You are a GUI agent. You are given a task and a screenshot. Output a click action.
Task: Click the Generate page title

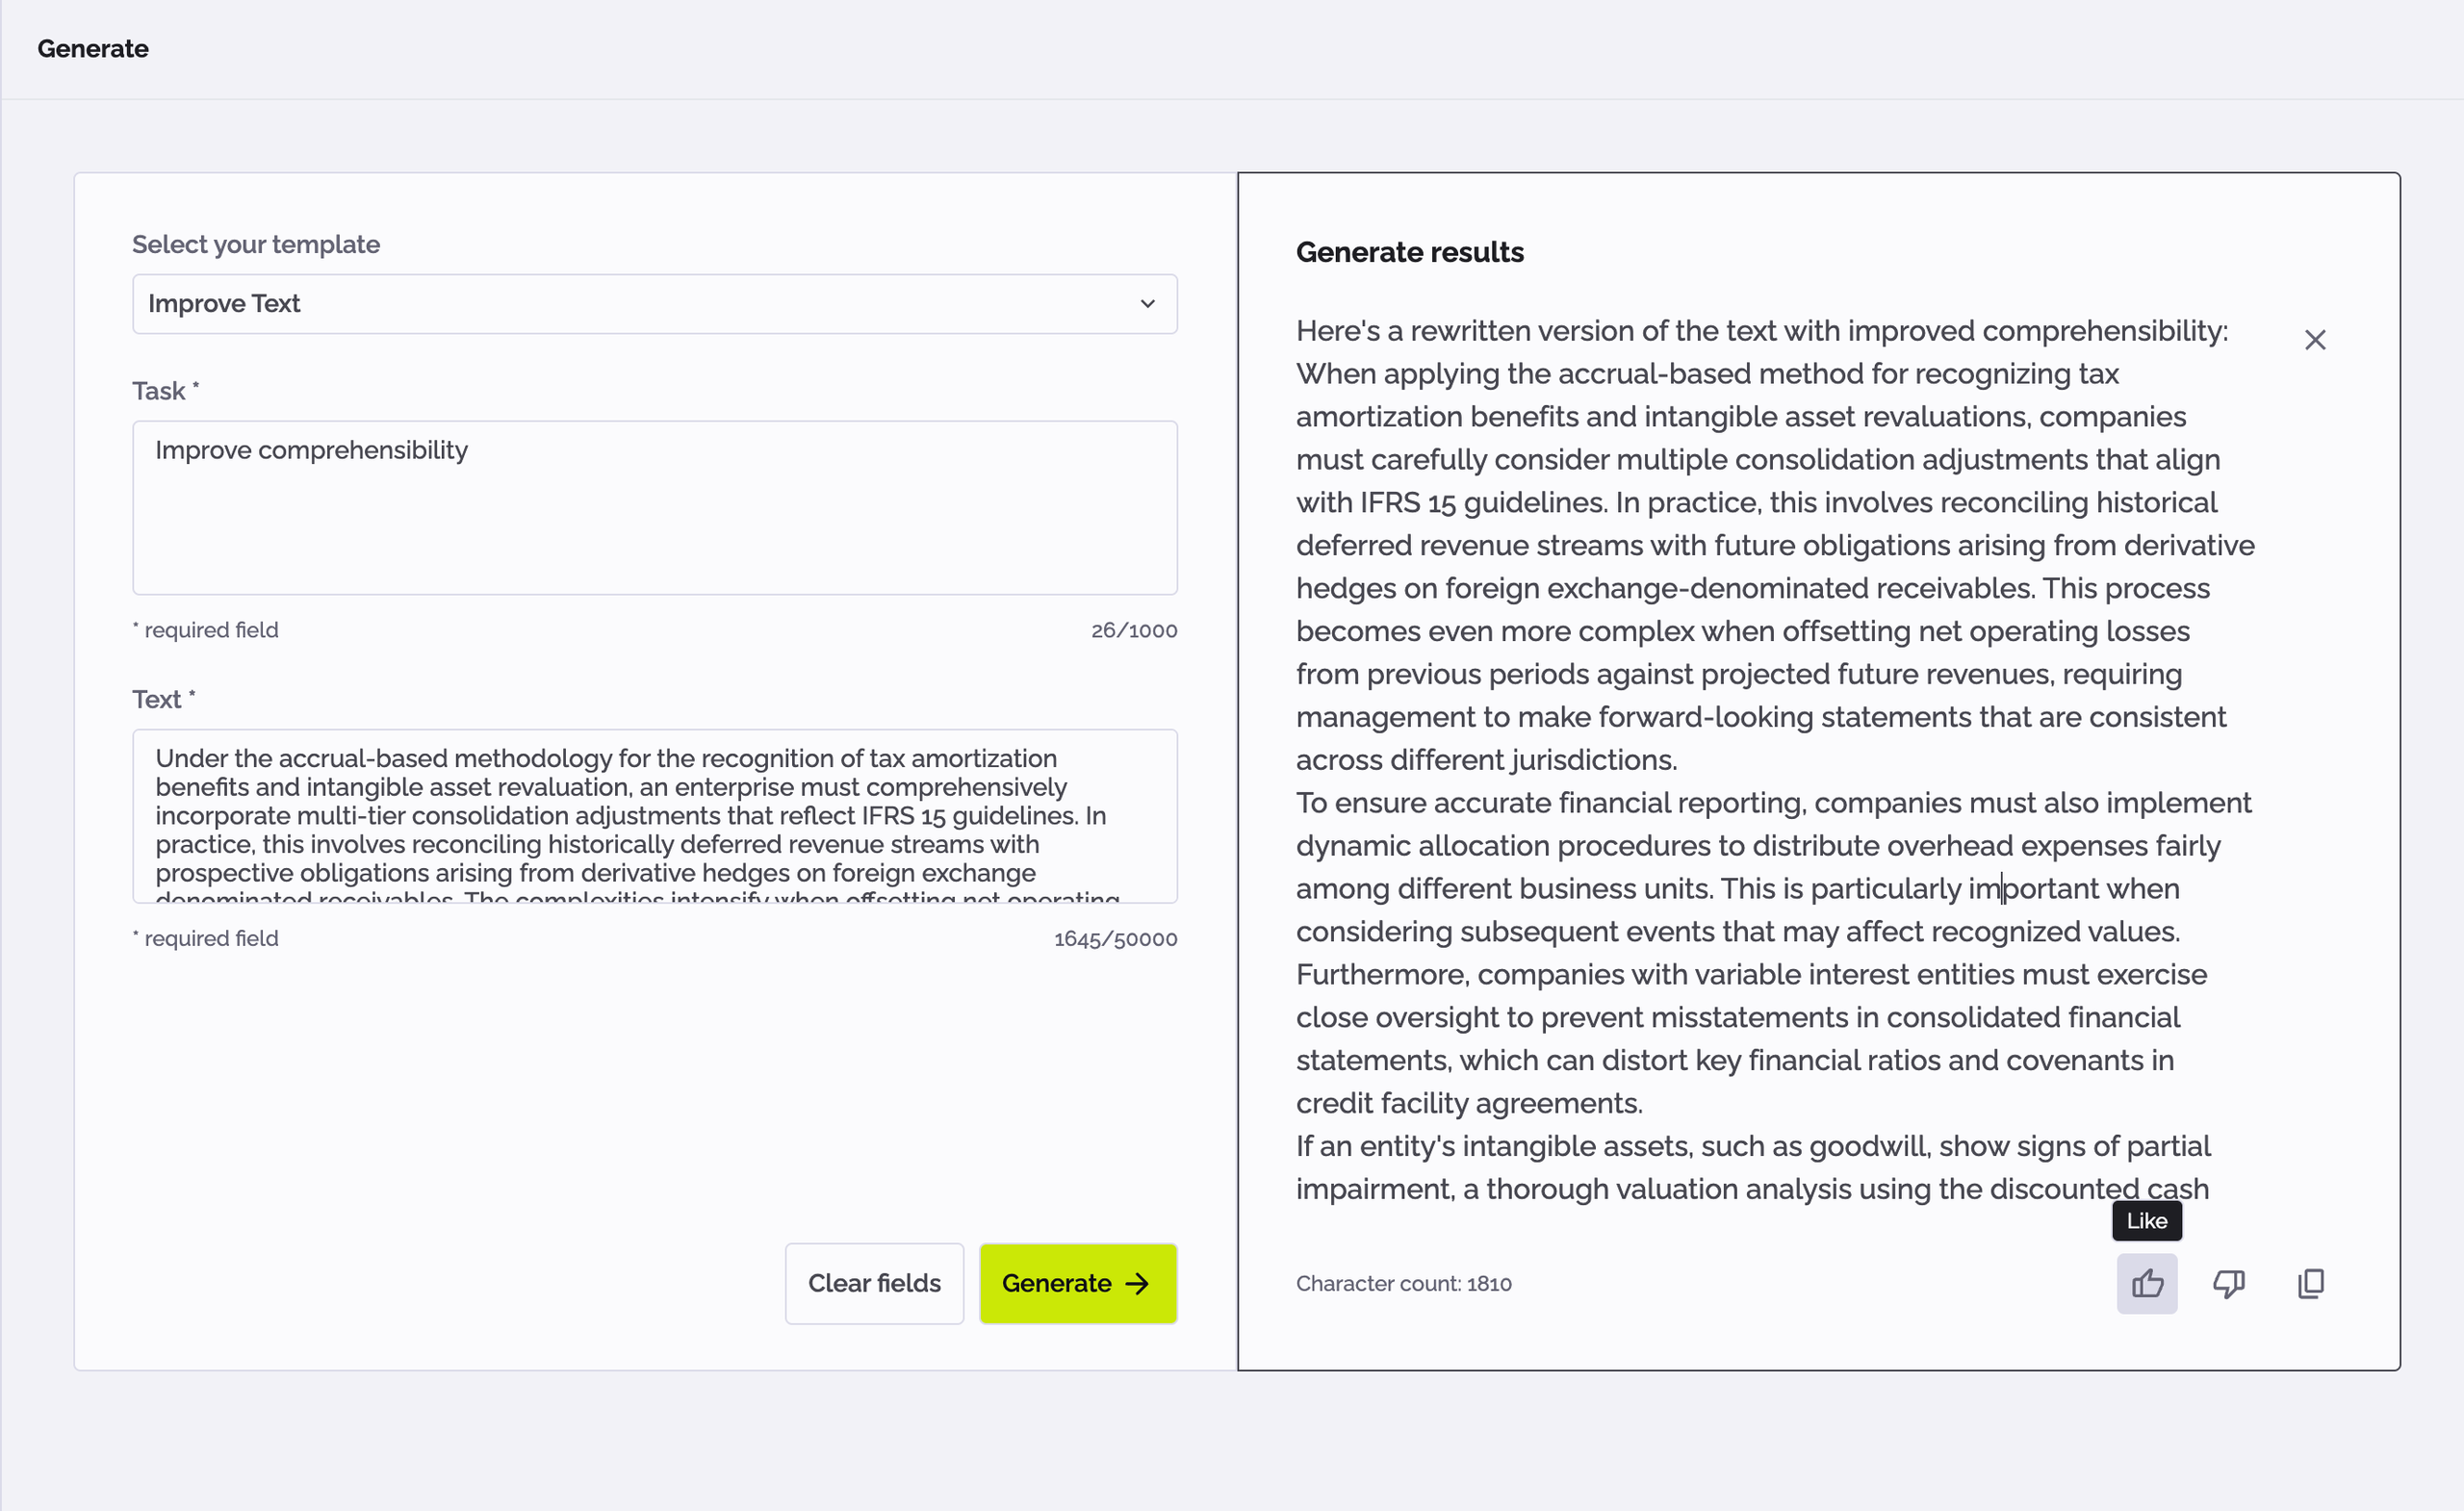coord(92,48)
